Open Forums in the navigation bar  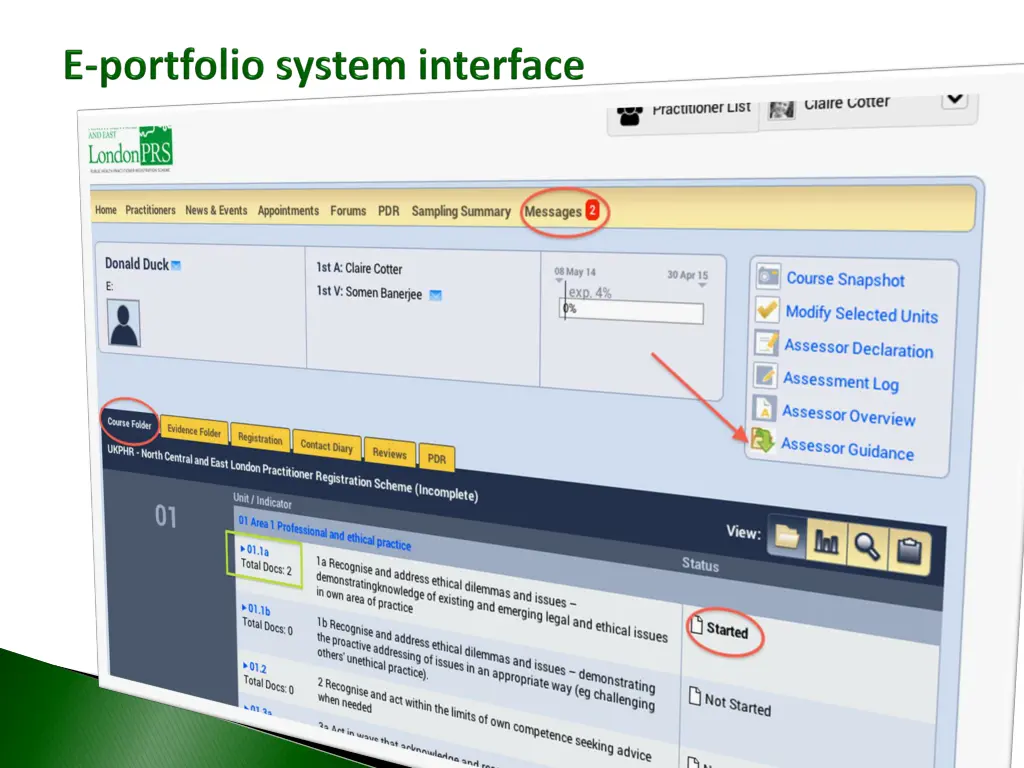[x=348, y=210]
